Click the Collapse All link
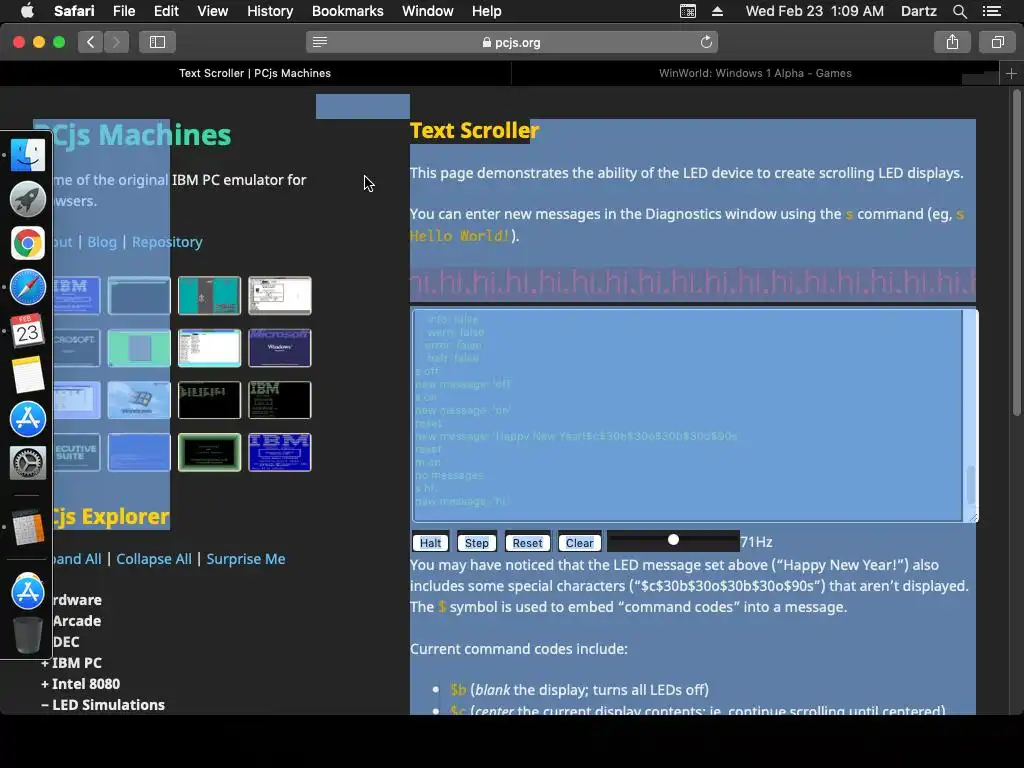 click(154, 559)
